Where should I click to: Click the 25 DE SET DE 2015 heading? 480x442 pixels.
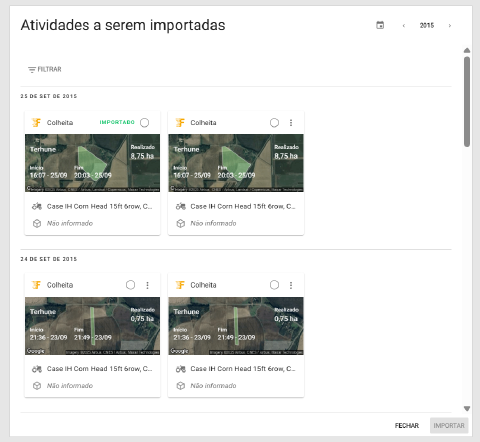point(49,96)
